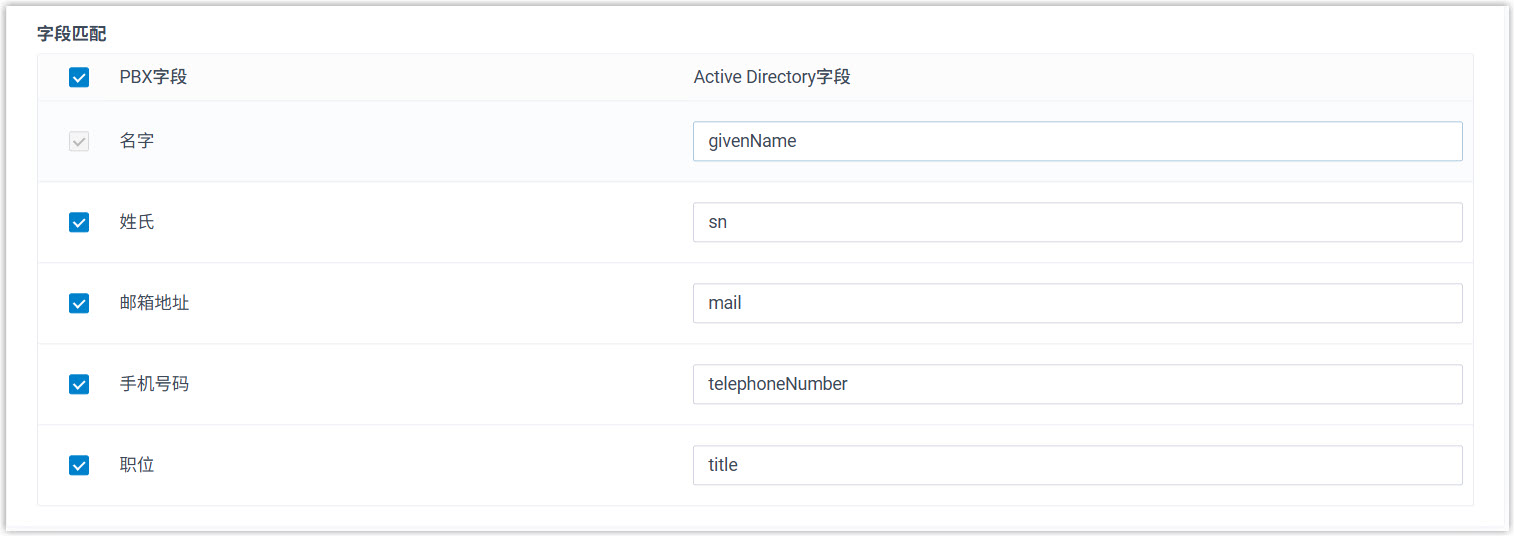Disable the 邮箱地址 field checkbox

click(79, 303)
